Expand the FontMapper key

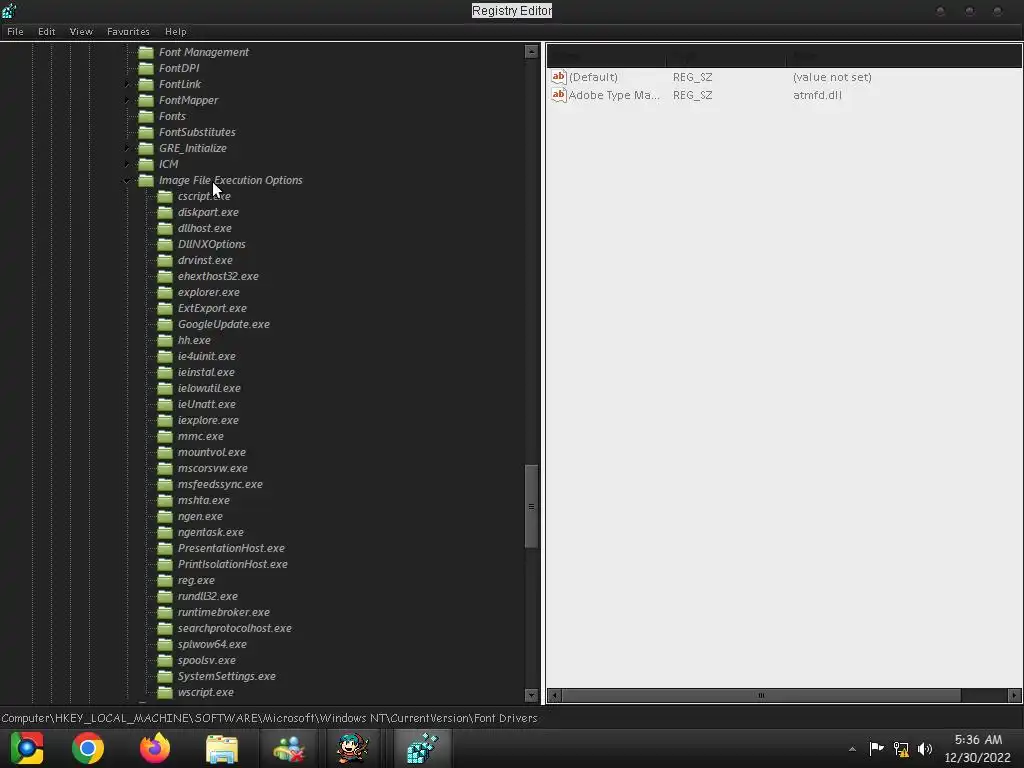(127, 100)
